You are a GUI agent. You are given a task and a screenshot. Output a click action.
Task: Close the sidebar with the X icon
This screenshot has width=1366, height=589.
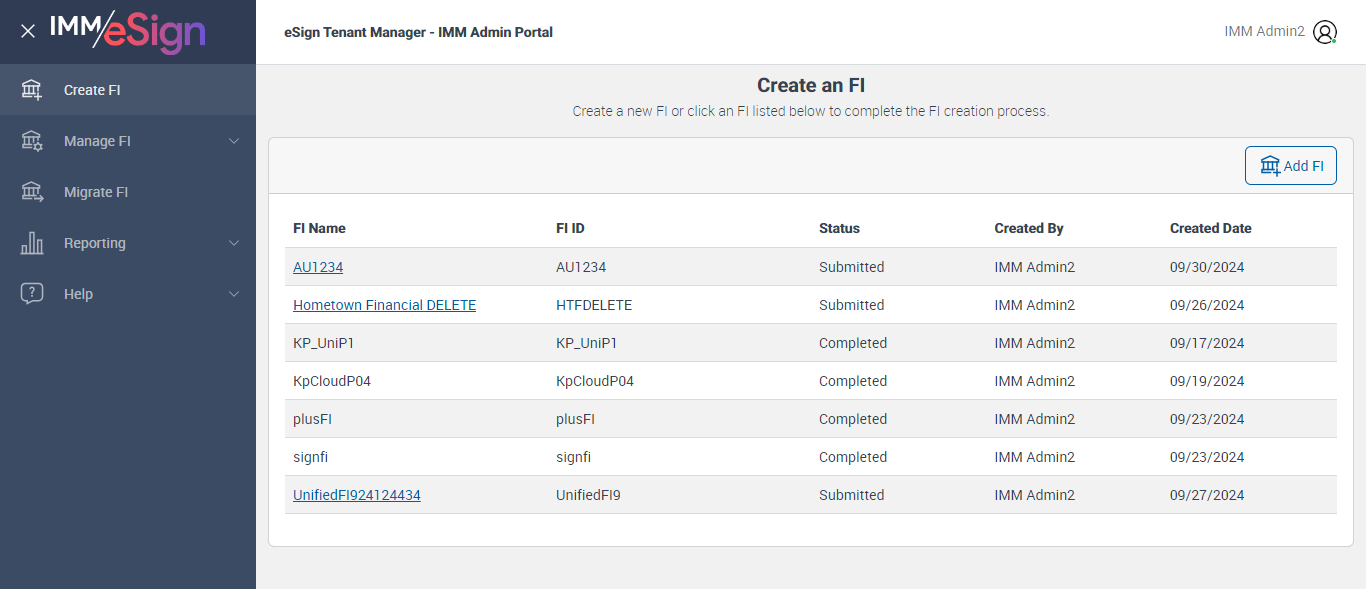point(28,31)
